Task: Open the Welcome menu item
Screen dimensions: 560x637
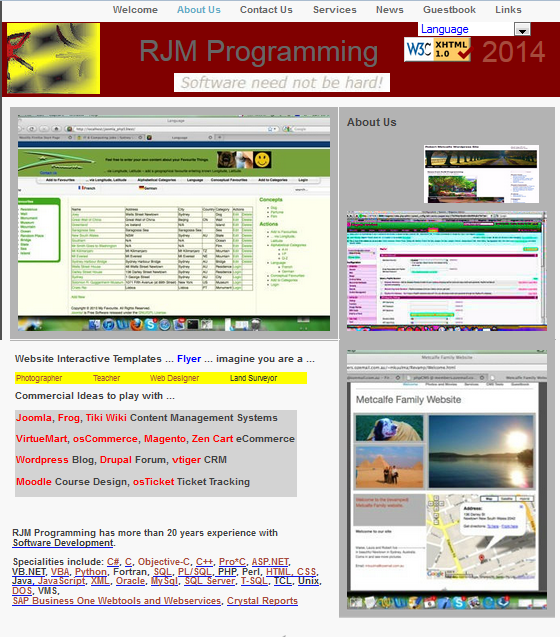Action: click(x=135, y=10)
